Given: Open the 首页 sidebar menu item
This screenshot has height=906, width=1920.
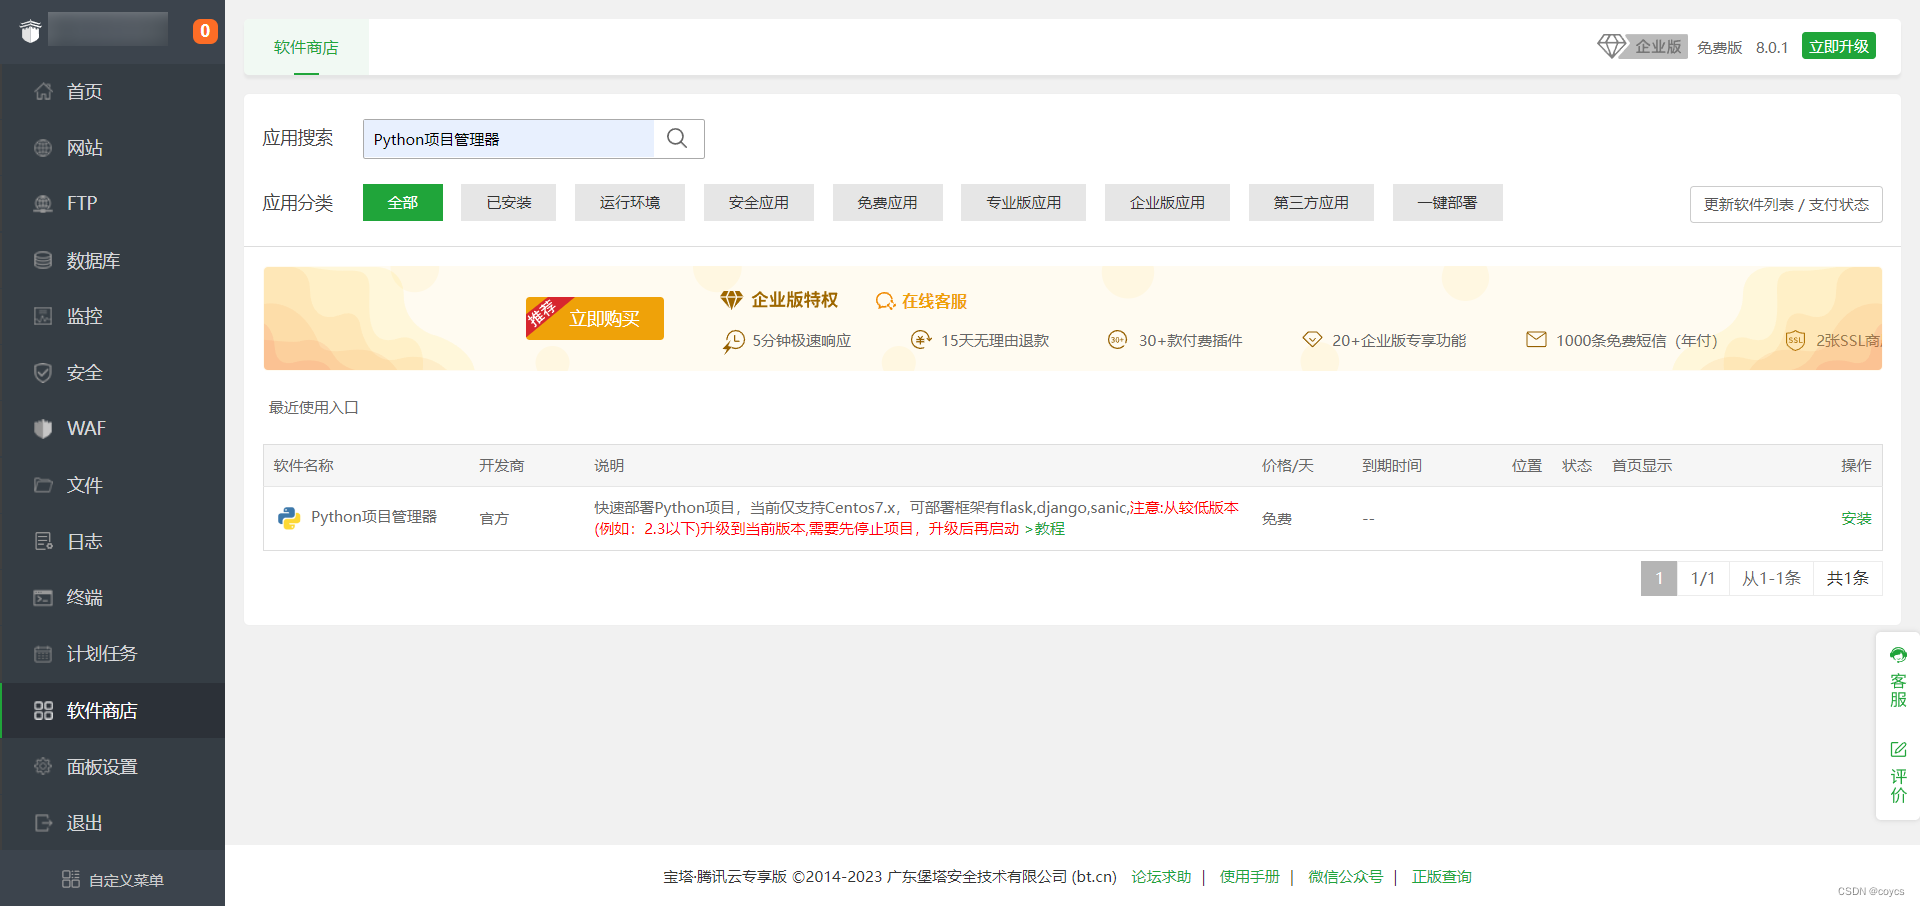Looking at the screenshot, I should point(113,92).
